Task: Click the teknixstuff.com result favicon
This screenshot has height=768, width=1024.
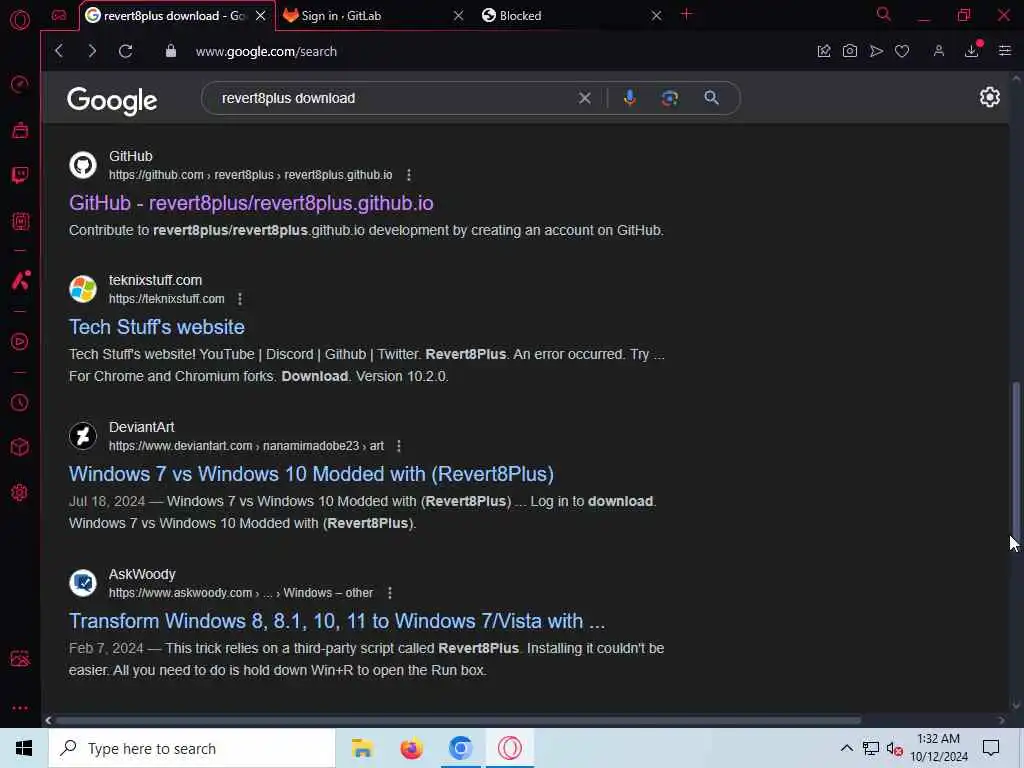Action: pos(83,289)
